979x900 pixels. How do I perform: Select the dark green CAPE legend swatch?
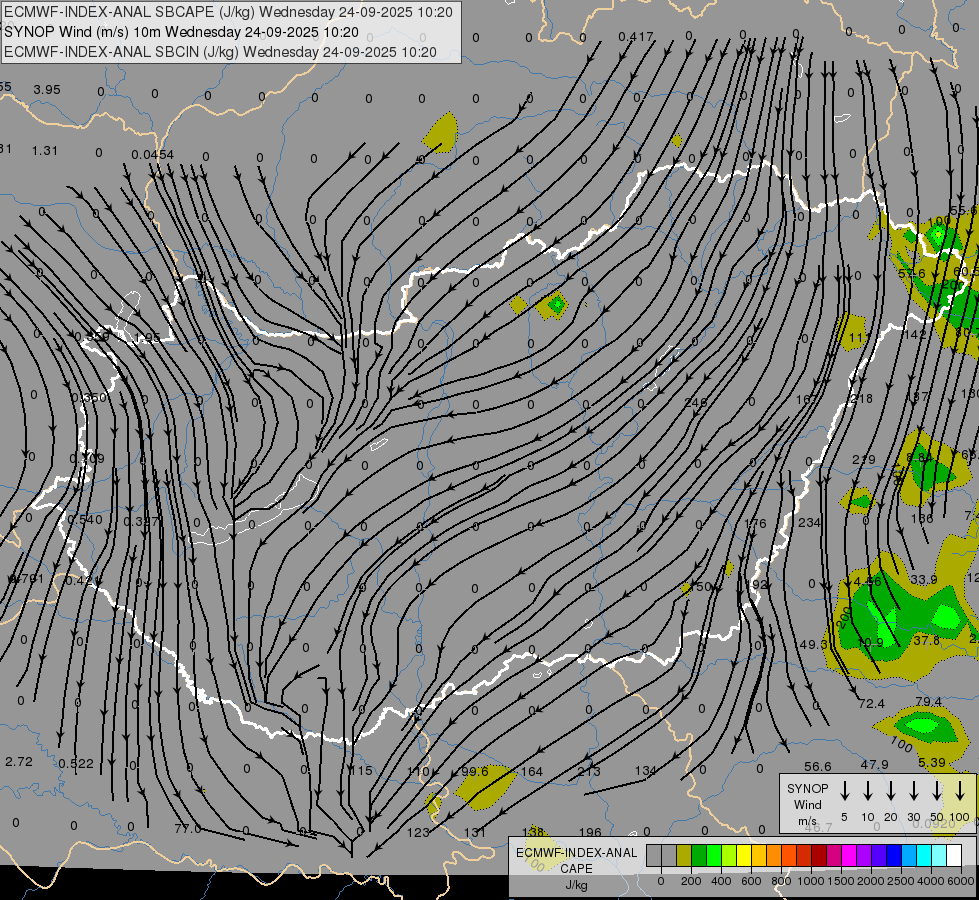pos(699,856)
